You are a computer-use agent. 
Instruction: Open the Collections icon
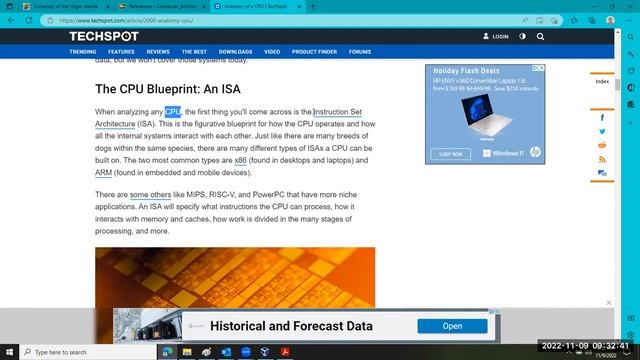592,20
